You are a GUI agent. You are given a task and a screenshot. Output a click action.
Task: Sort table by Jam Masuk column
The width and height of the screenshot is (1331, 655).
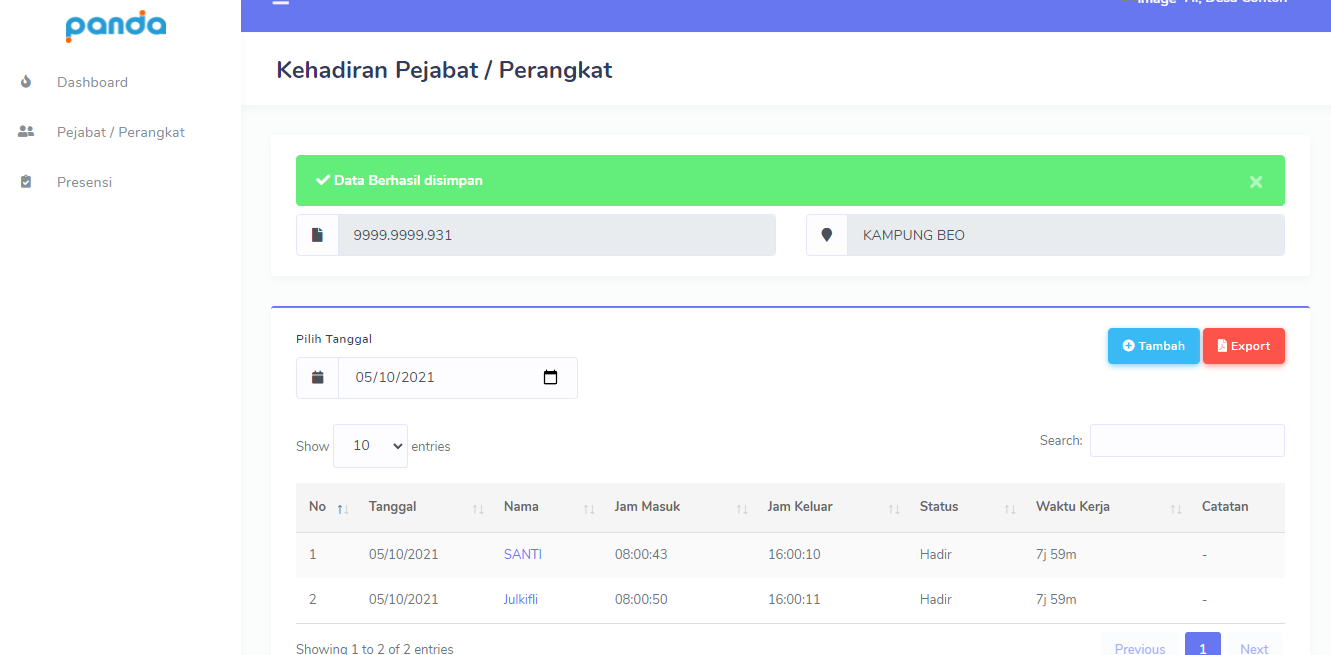(x=680, y=507)
